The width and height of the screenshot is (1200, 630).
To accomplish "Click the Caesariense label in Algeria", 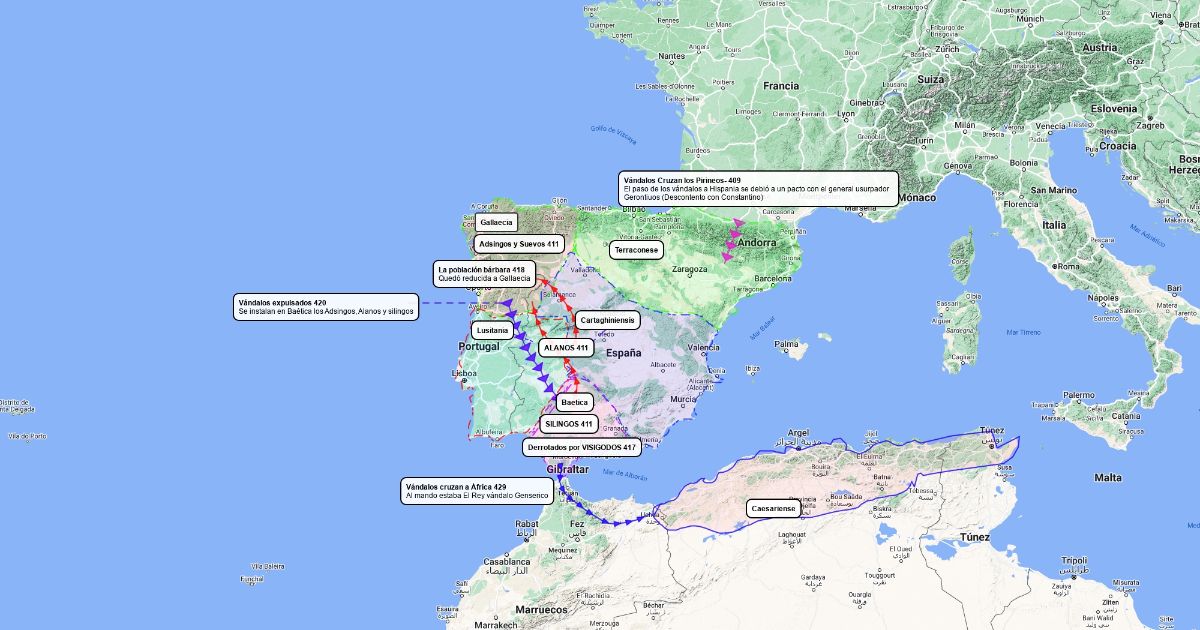I will (774, 509).
